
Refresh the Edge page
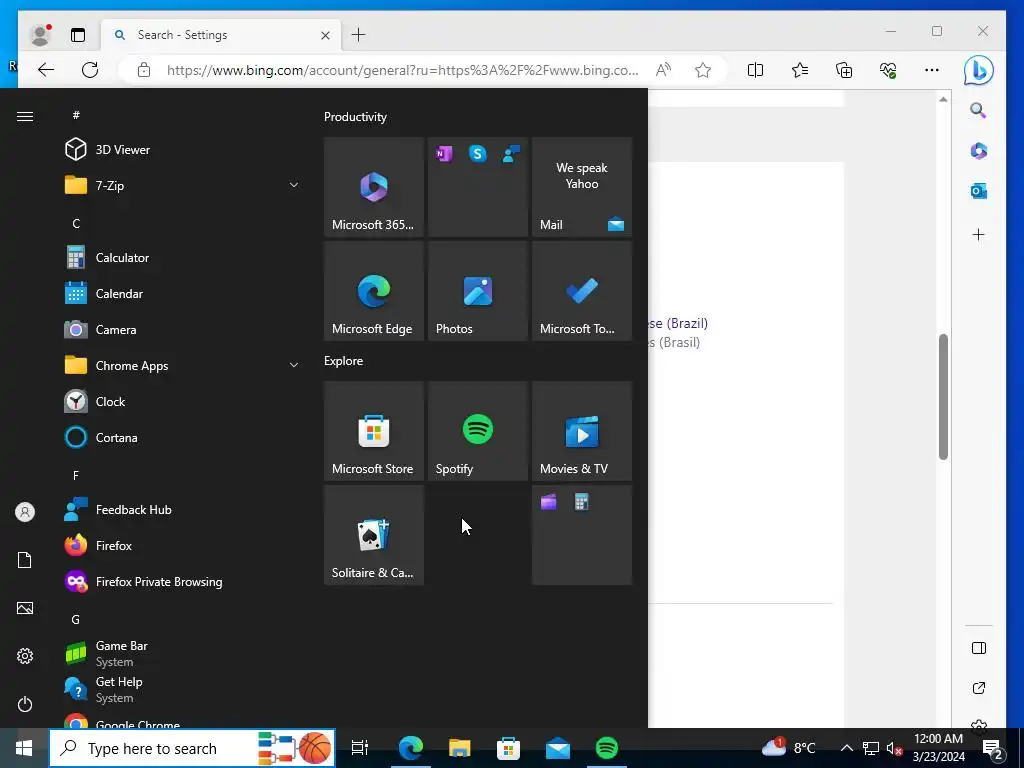point(90,70)
